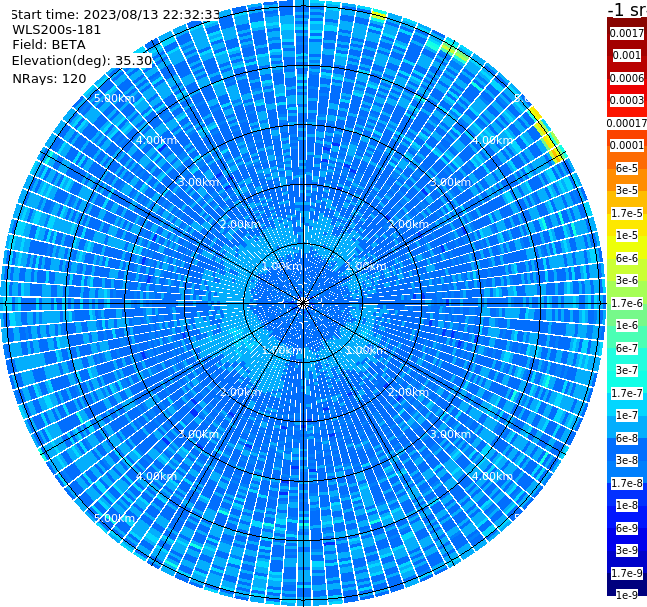Select the WLS200s-181 instrument label
This screenshot has height=607, width=647.
pos(57,30)
